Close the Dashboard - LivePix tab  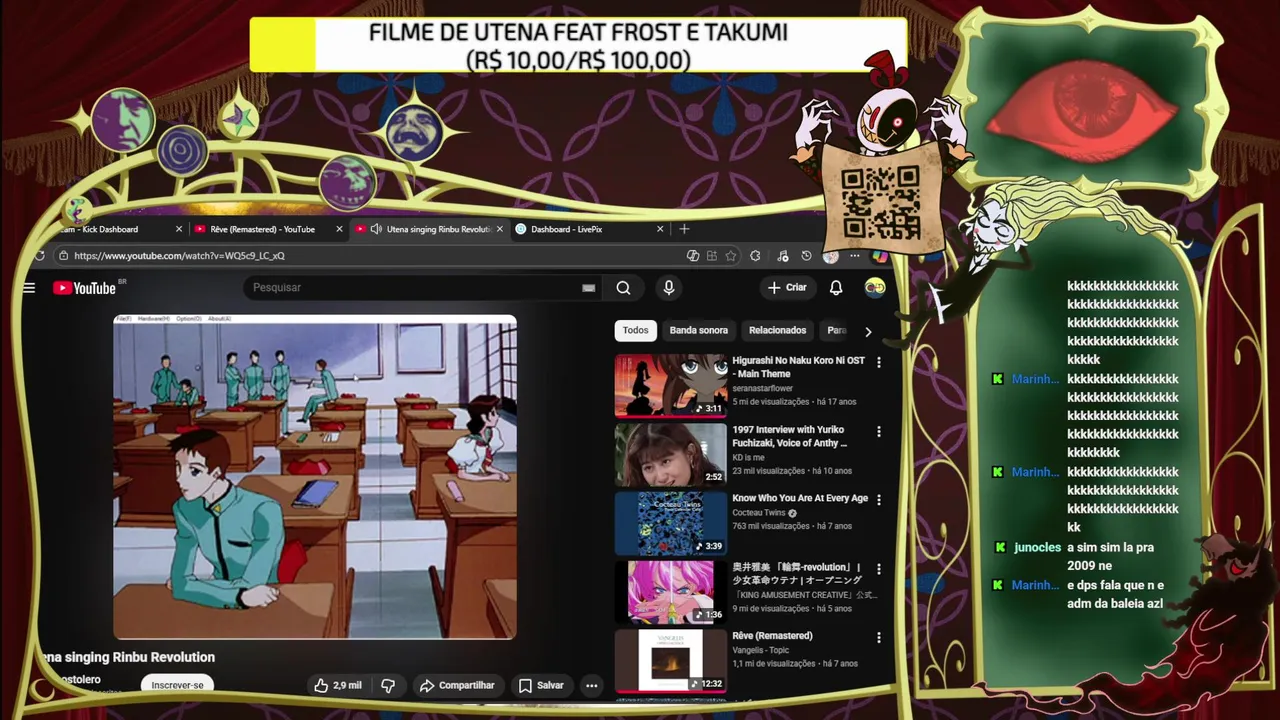coord(660,229)
